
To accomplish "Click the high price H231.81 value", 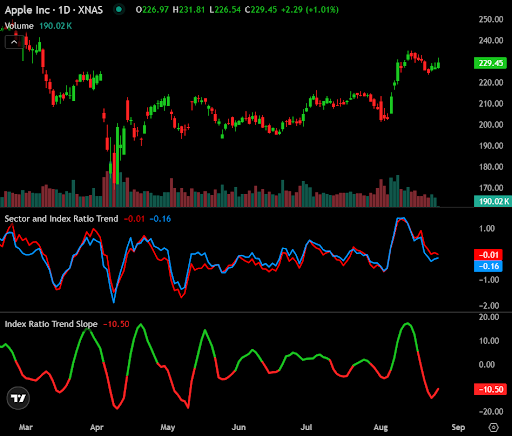I will click(188, 10).
